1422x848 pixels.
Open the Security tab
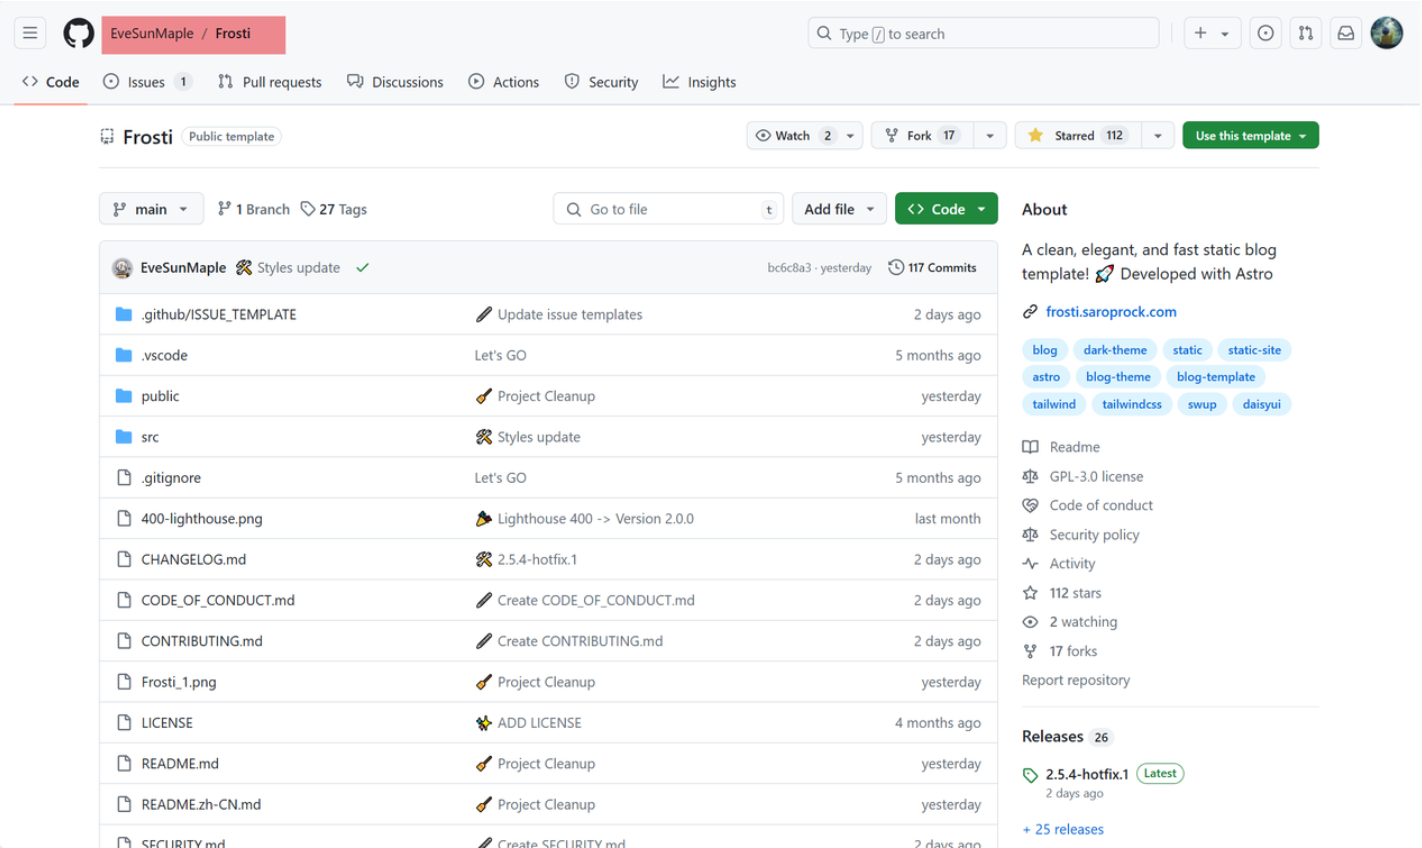(601, 82)
